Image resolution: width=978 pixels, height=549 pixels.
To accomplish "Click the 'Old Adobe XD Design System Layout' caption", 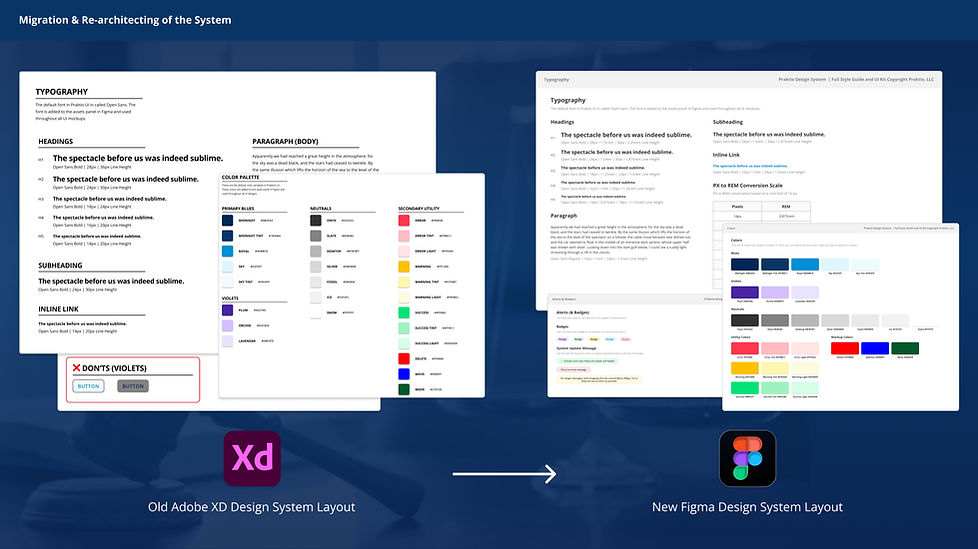I will click(x=251, y=507).
